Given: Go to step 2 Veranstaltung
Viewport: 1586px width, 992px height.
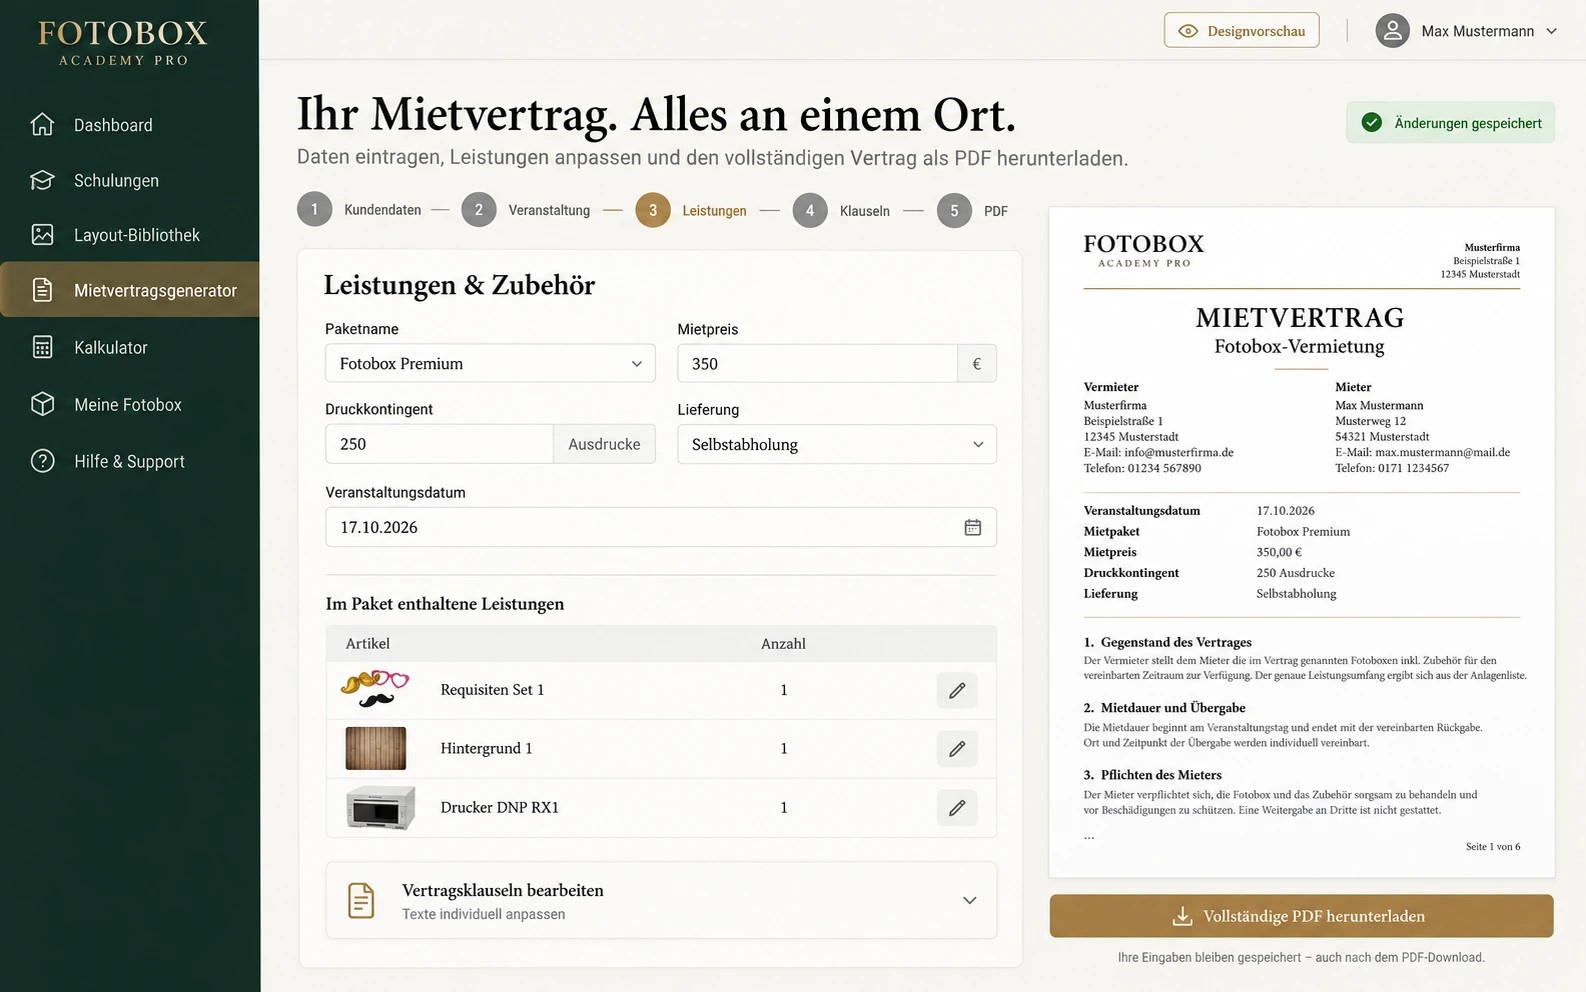Looking at the screenshot, I should [x=526, y=210].
